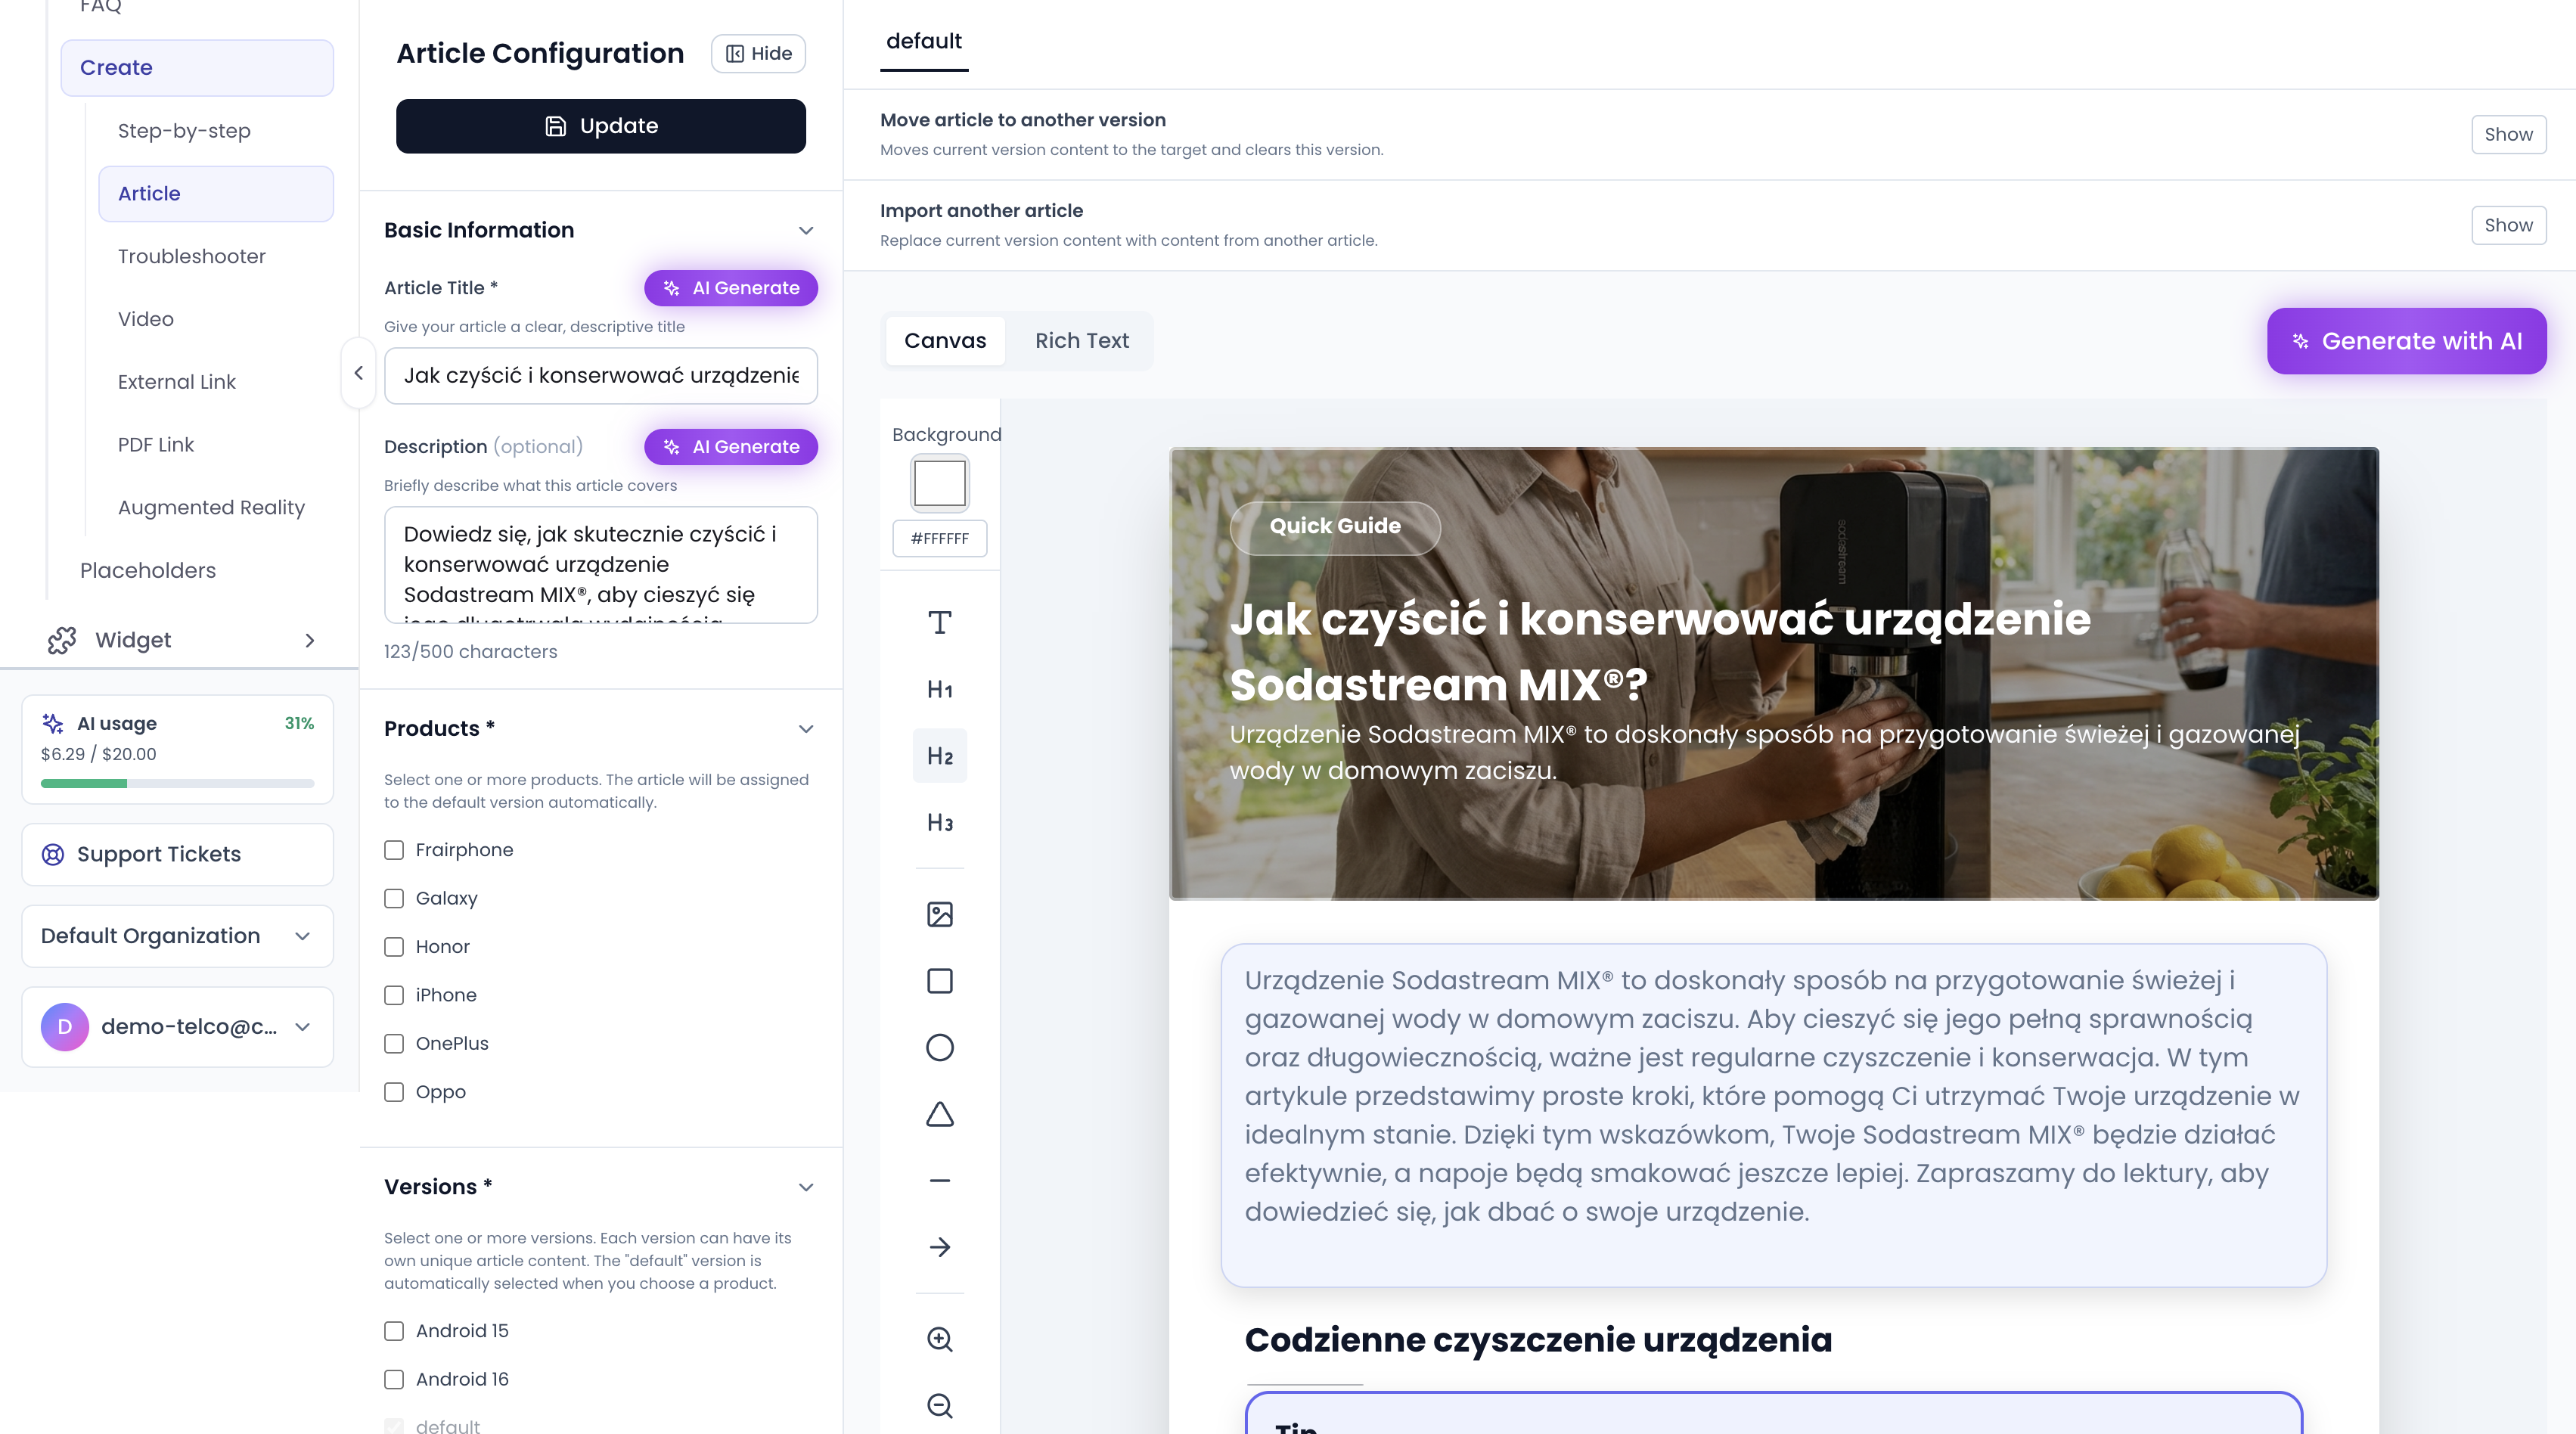Collapse the Basic Information section
The image size is (2576, 1434).
tap(805, 230)
